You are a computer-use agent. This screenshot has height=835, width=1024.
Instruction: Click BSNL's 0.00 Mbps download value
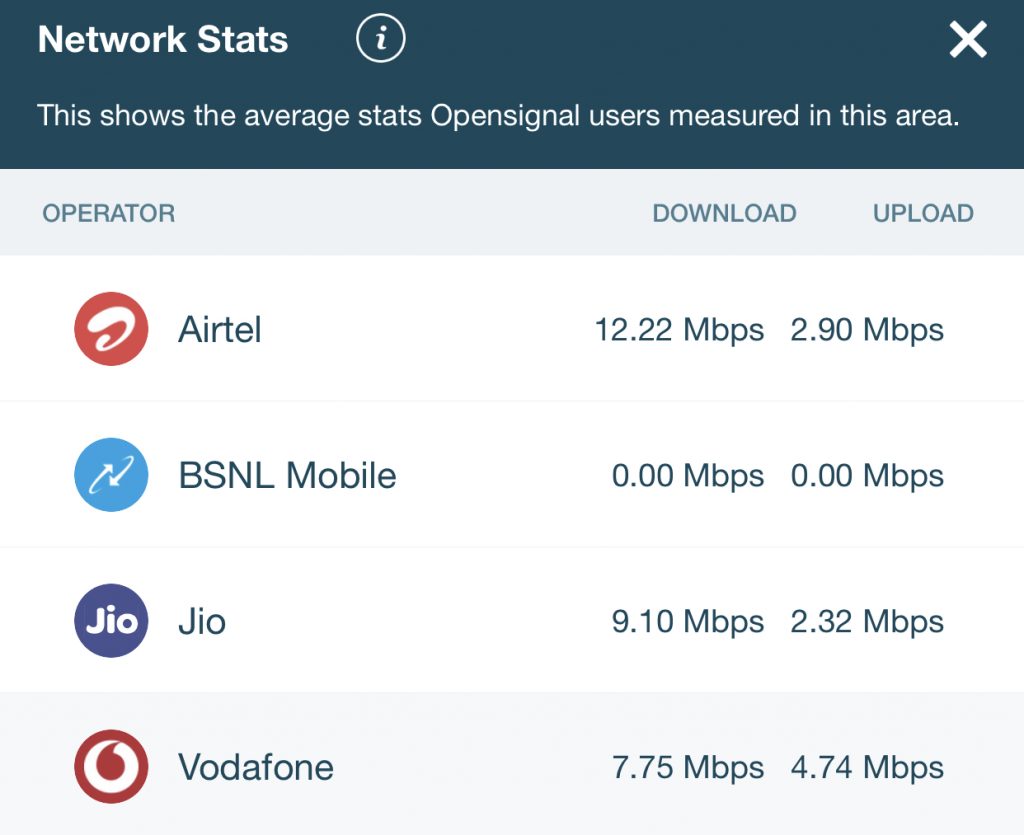pyautogui.click(x=688, y=476)
